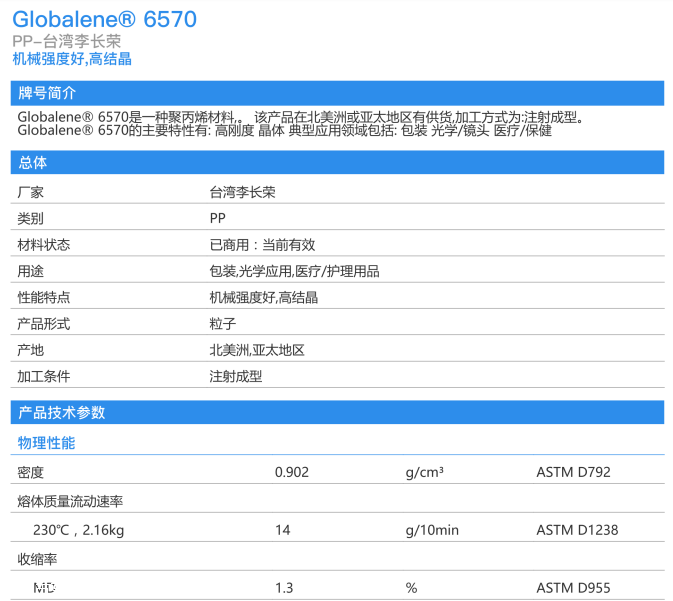Image resolution: width=673 pixels, height=601 pixels.
Task: Click the condition 230℃, 2.16kg
Action: [x=79, y=530]
